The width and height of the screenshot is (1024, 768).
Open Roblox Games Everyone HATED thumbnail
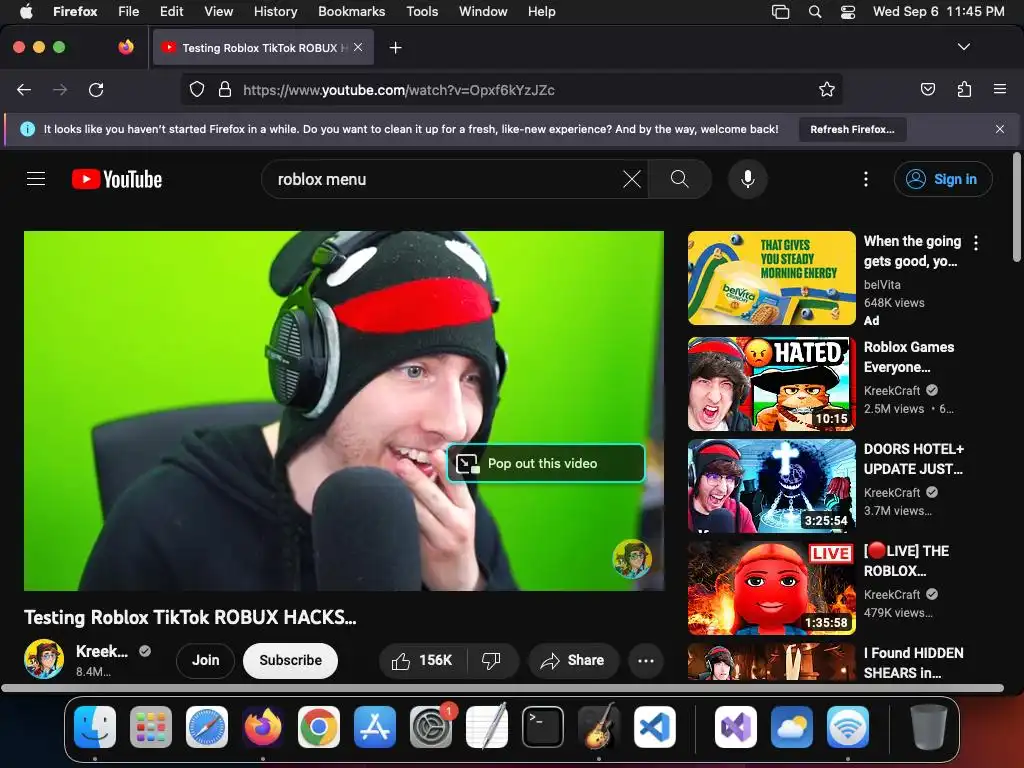click(x=771, y=384)
